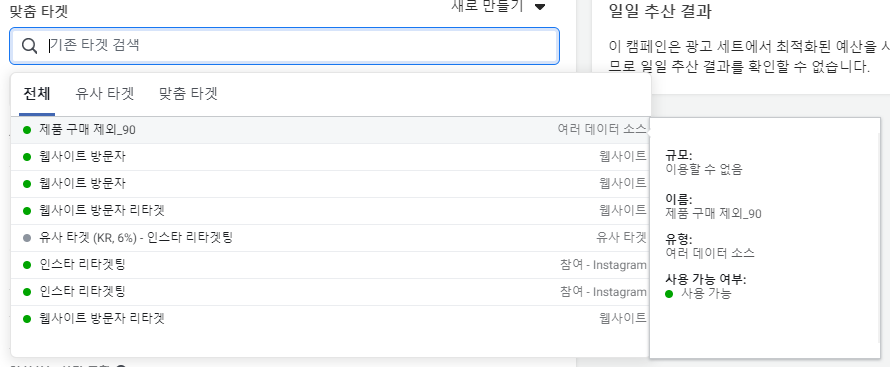890x367 pixels.
Task: Click the 유사 타겟 type label on lookalike row
Action: pyautogui.click(x=622, y=237)
